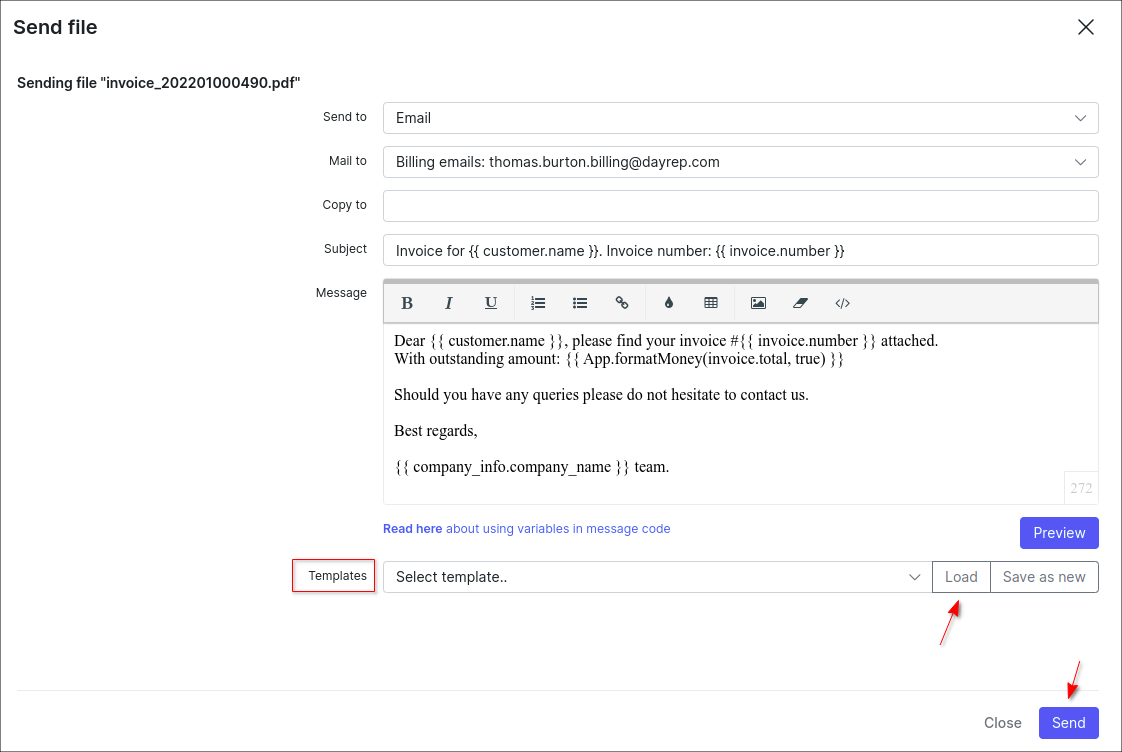Open the text color picker

[x=669, y=303]
